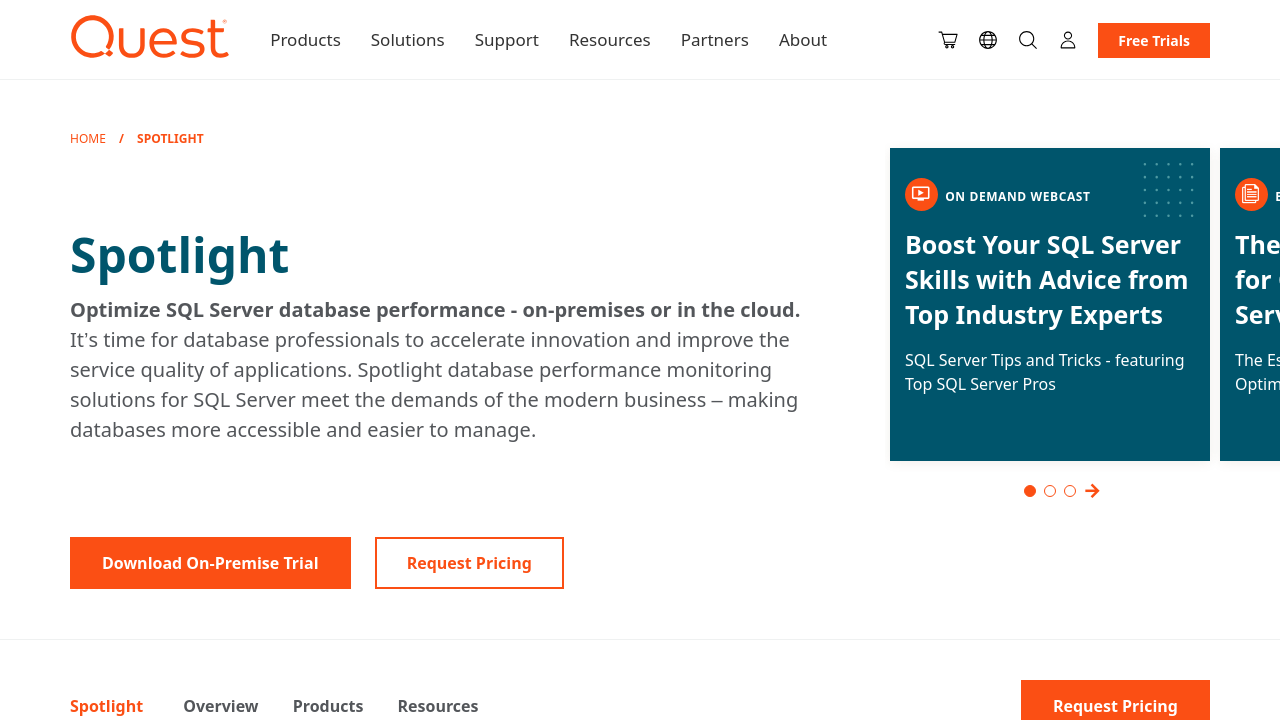The image size is (1280, 720).
Task: Select the first carousel dot
Action: pos(1030,491)
